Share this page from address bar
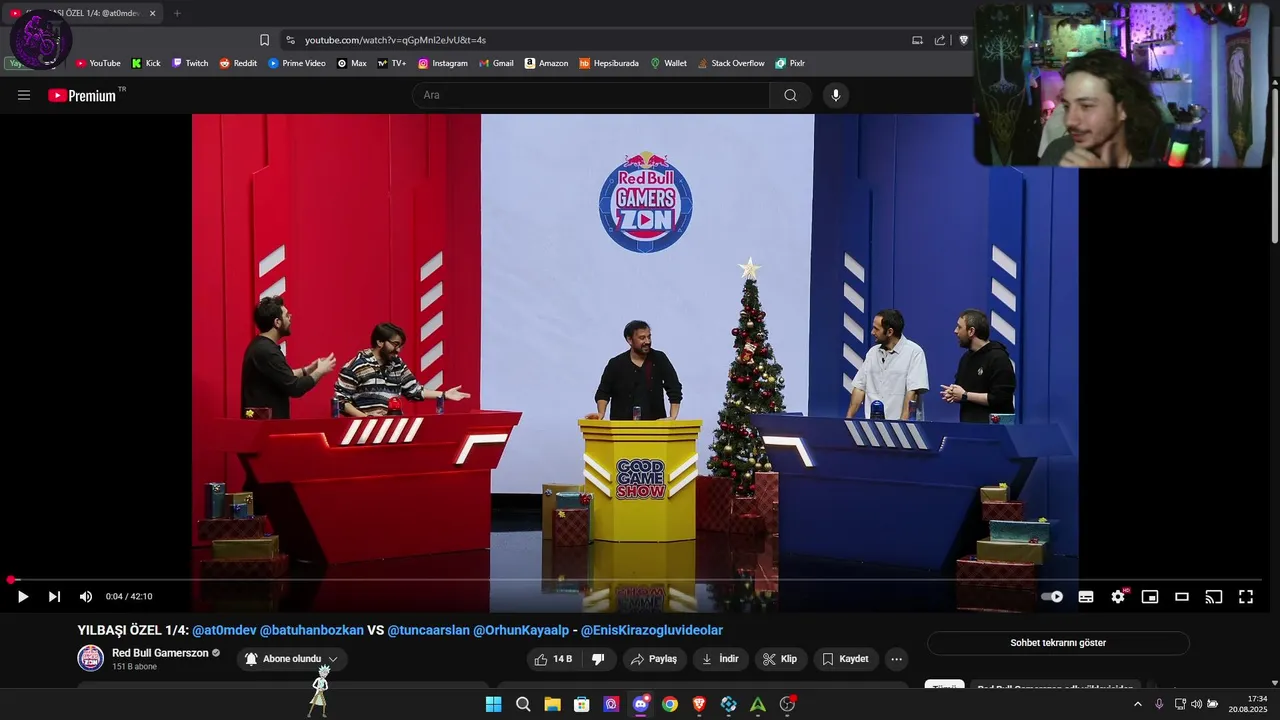This screenshot has height=720, width=1280. (940, 40)
